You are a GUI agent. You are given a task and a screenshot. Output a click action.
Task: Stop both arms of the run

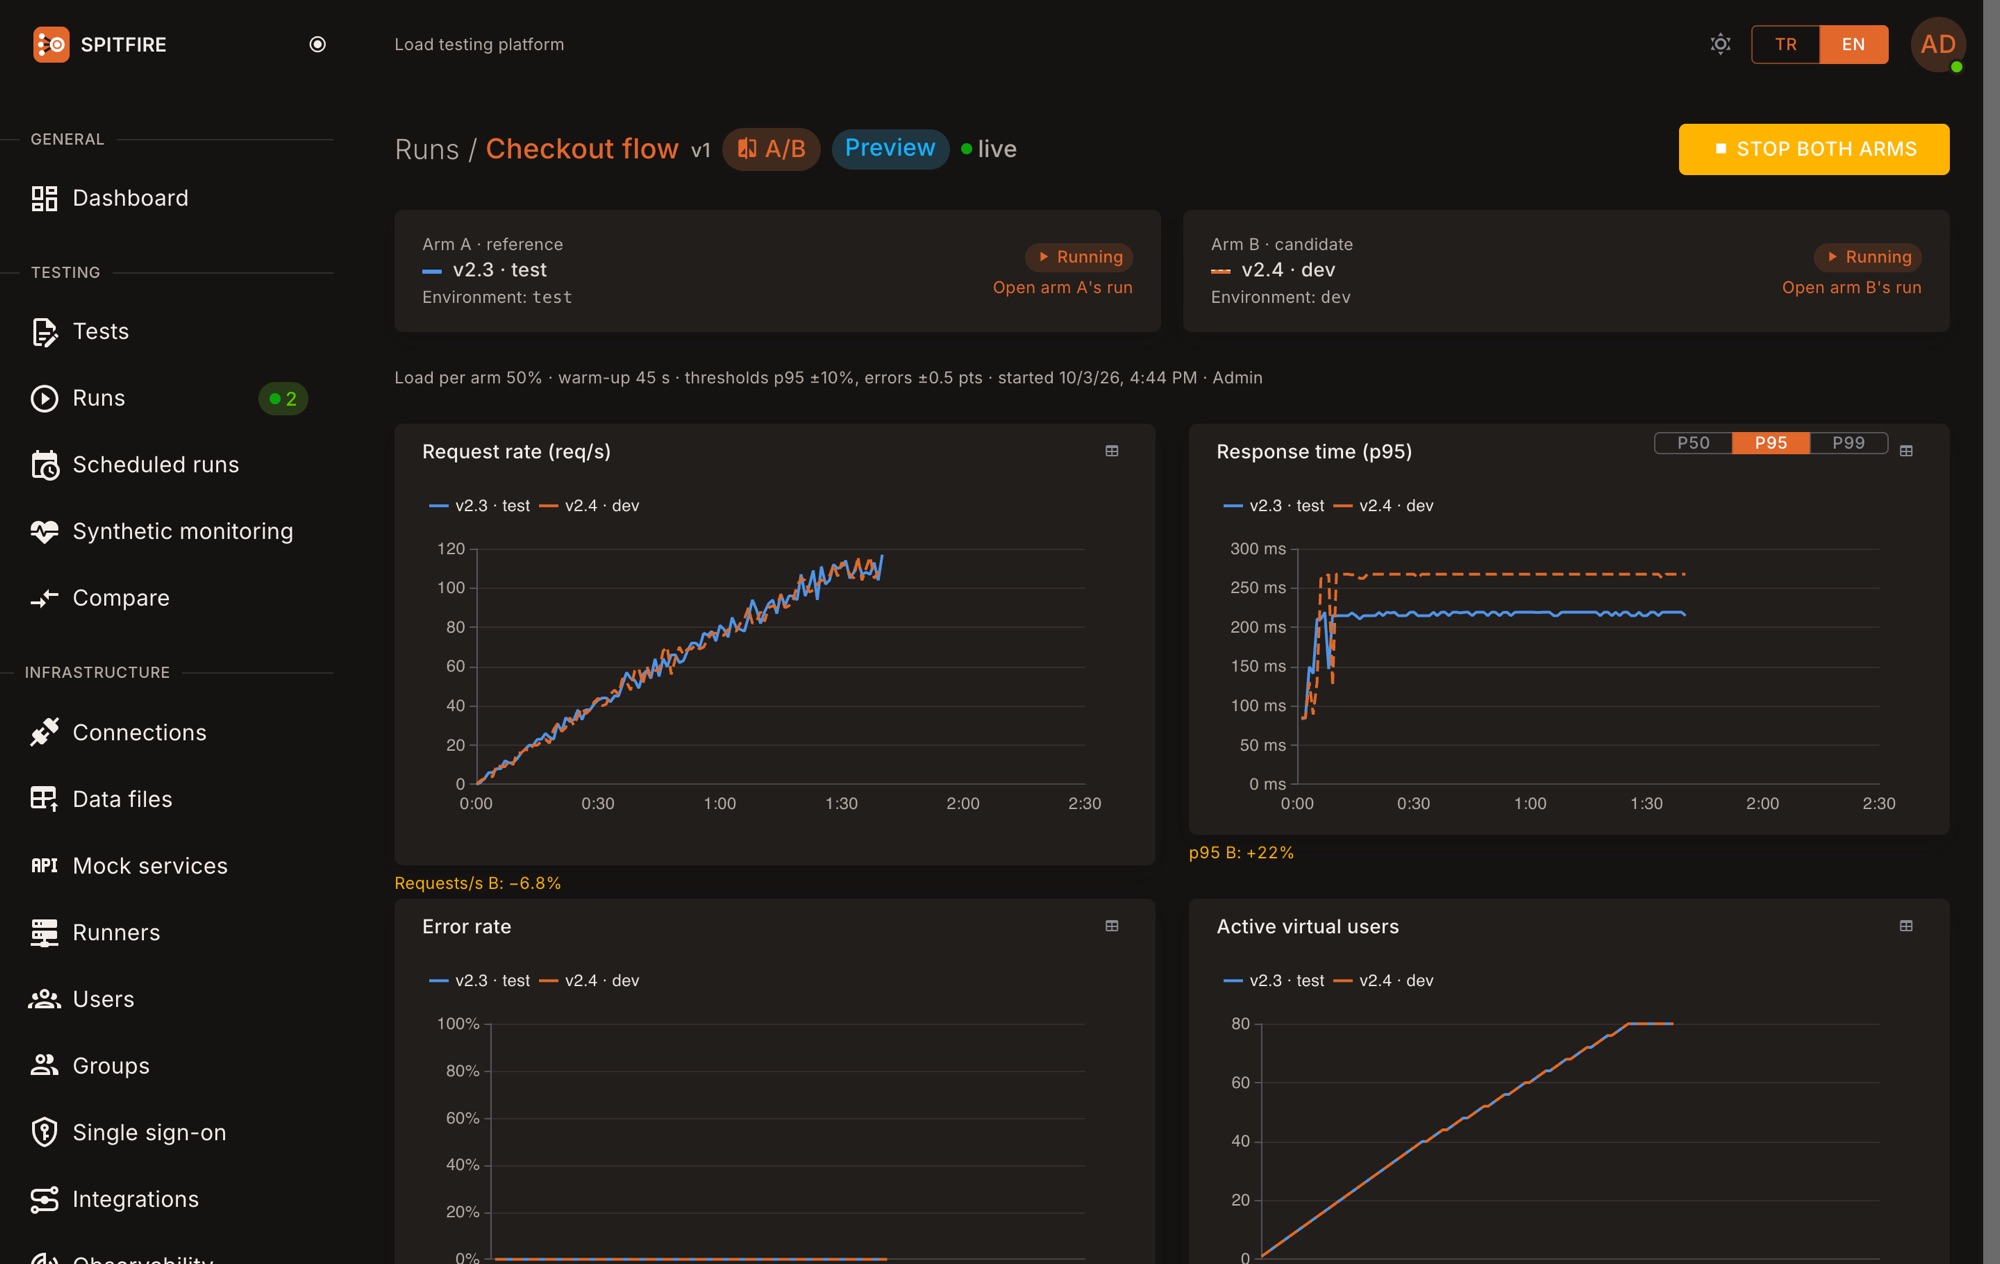coord(1814,149)
